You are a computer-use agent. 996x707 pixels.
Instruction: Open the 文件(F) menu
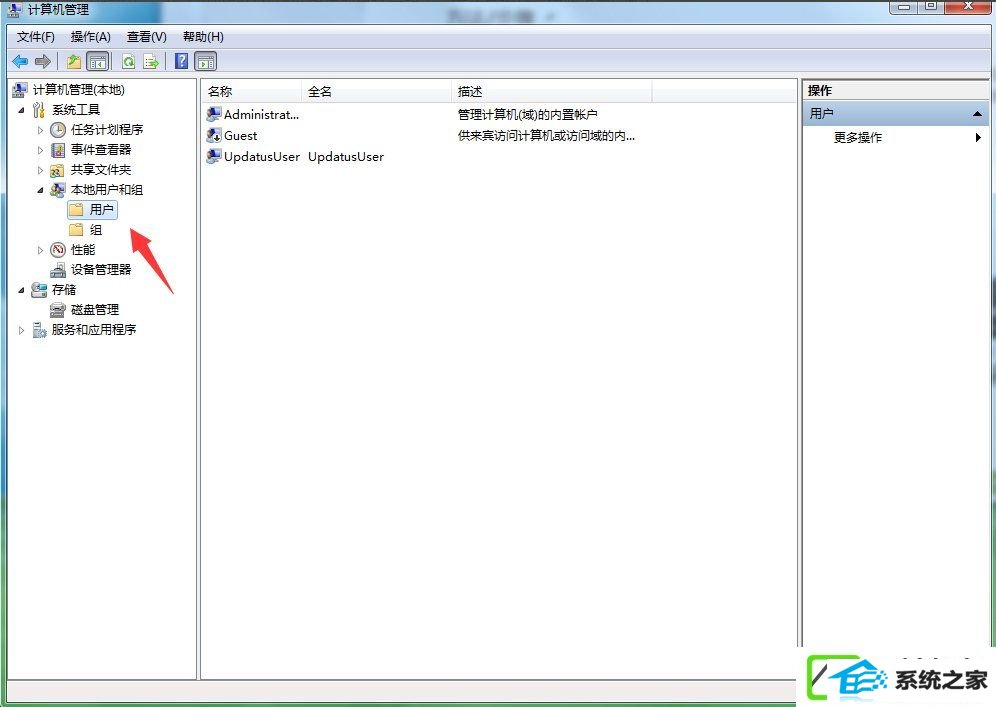point(36,37)
